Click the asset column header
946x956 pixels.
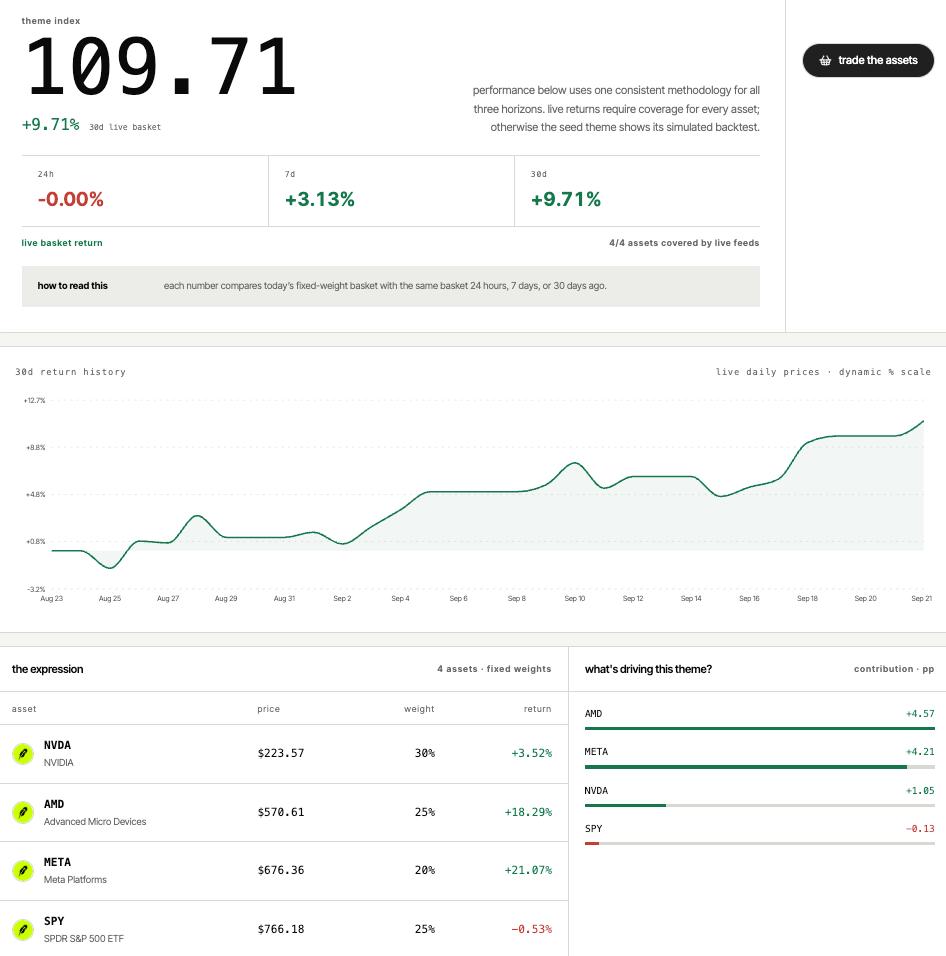24,708
